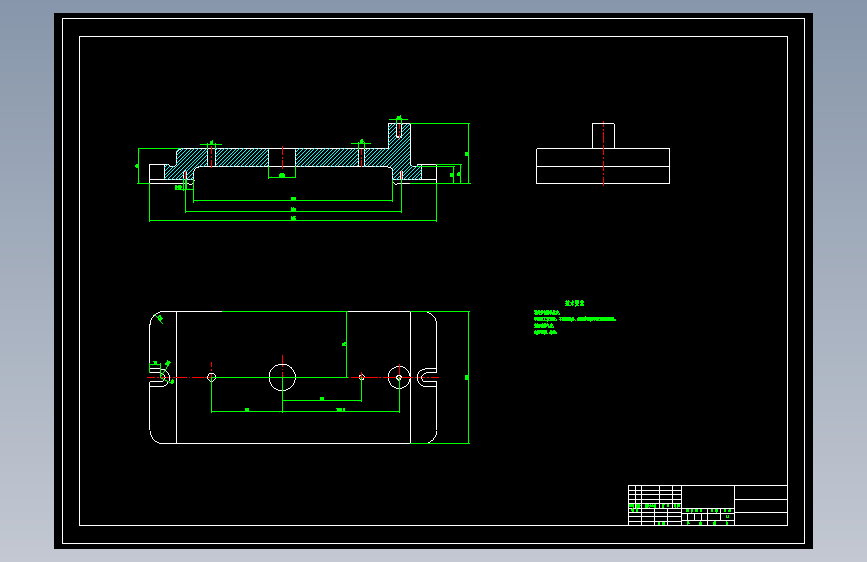
Task: Select the small upright rectangle in side view
Action: (603, 136)
